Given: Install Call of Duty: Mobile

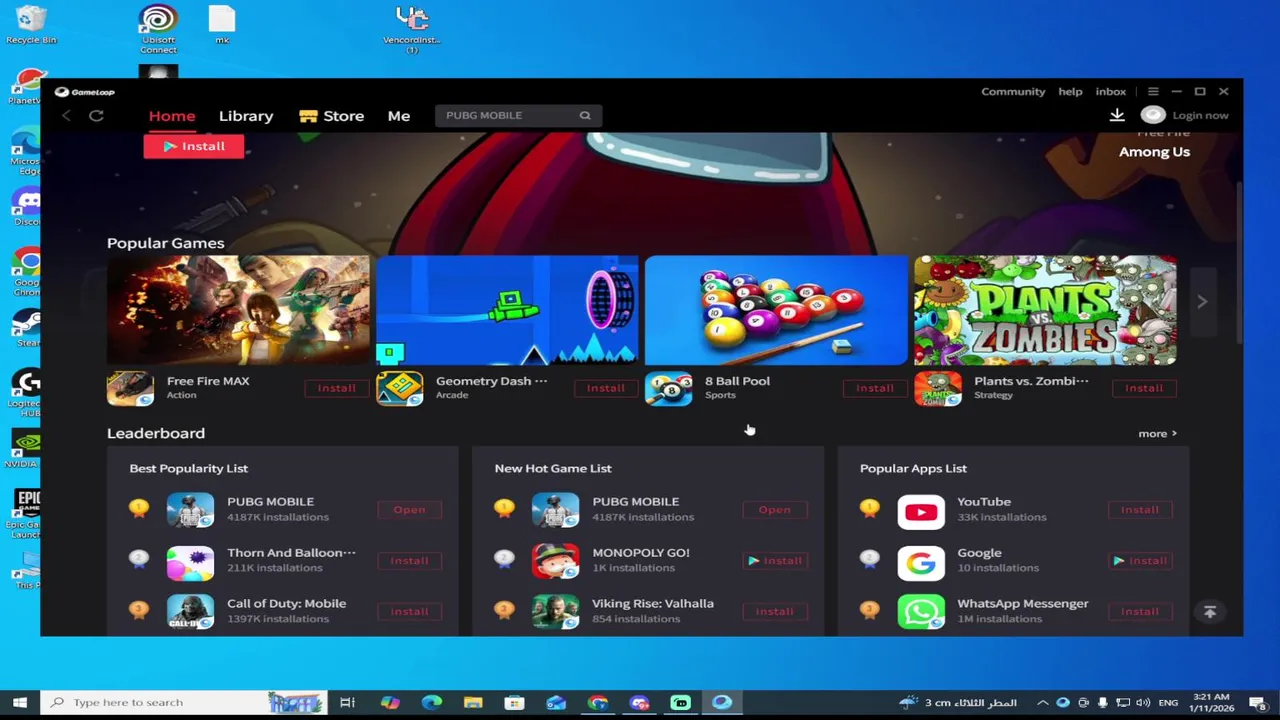Looking at the screenshot, I should (409, 611).
